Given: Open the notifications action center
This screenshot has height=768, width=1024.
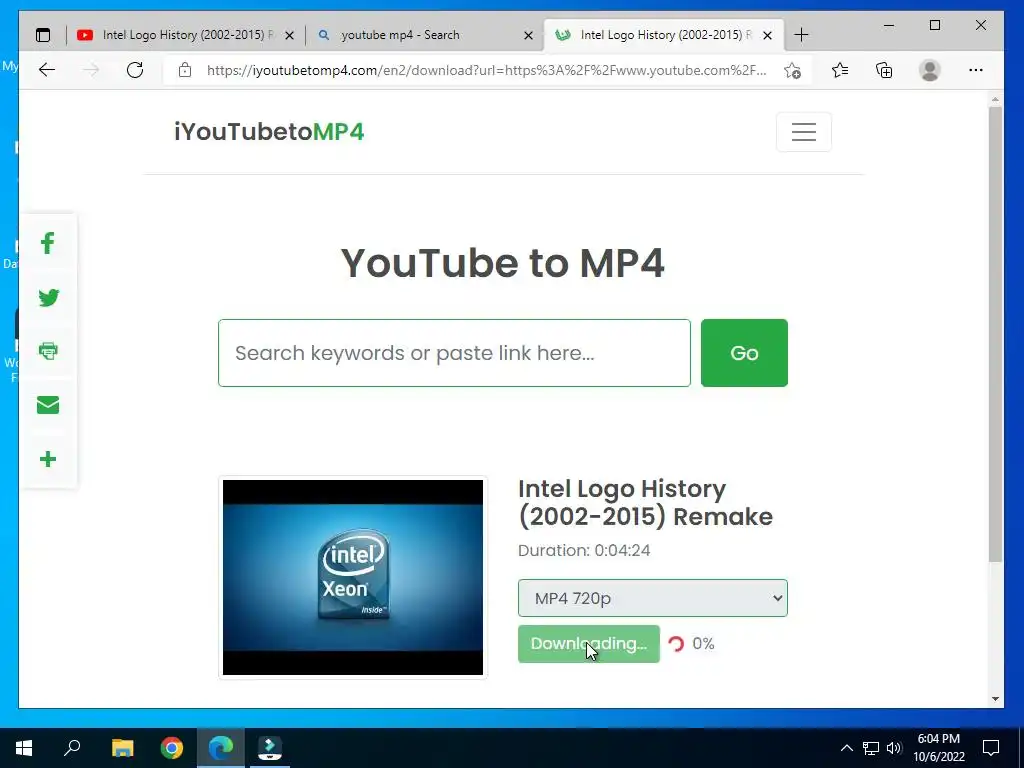Looking at the screenshot, I should 991,748.
